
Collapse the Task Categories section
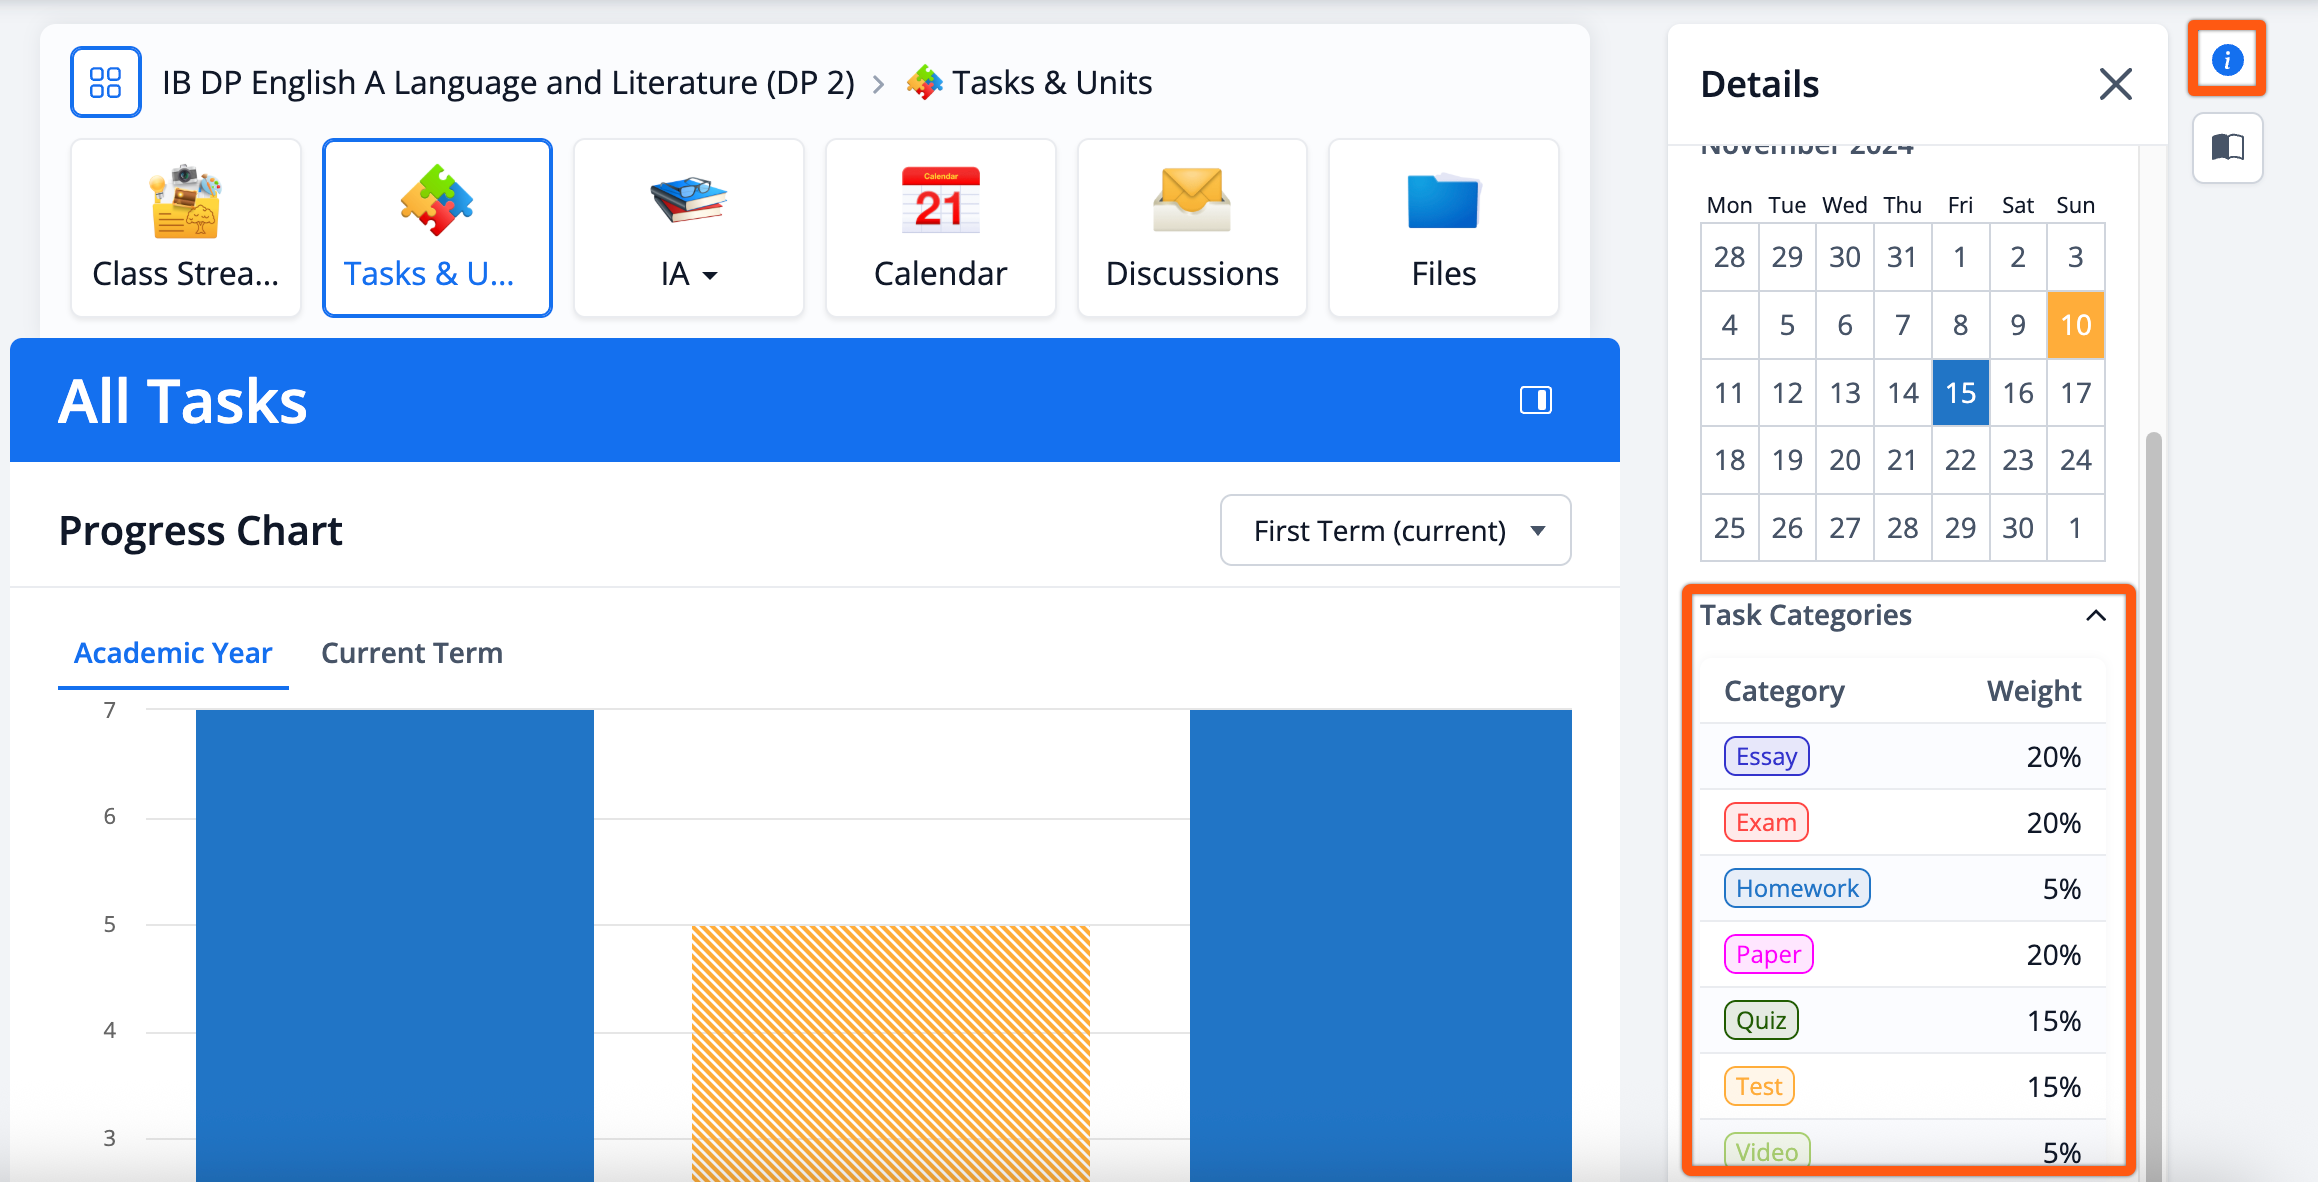point(2096,615)
